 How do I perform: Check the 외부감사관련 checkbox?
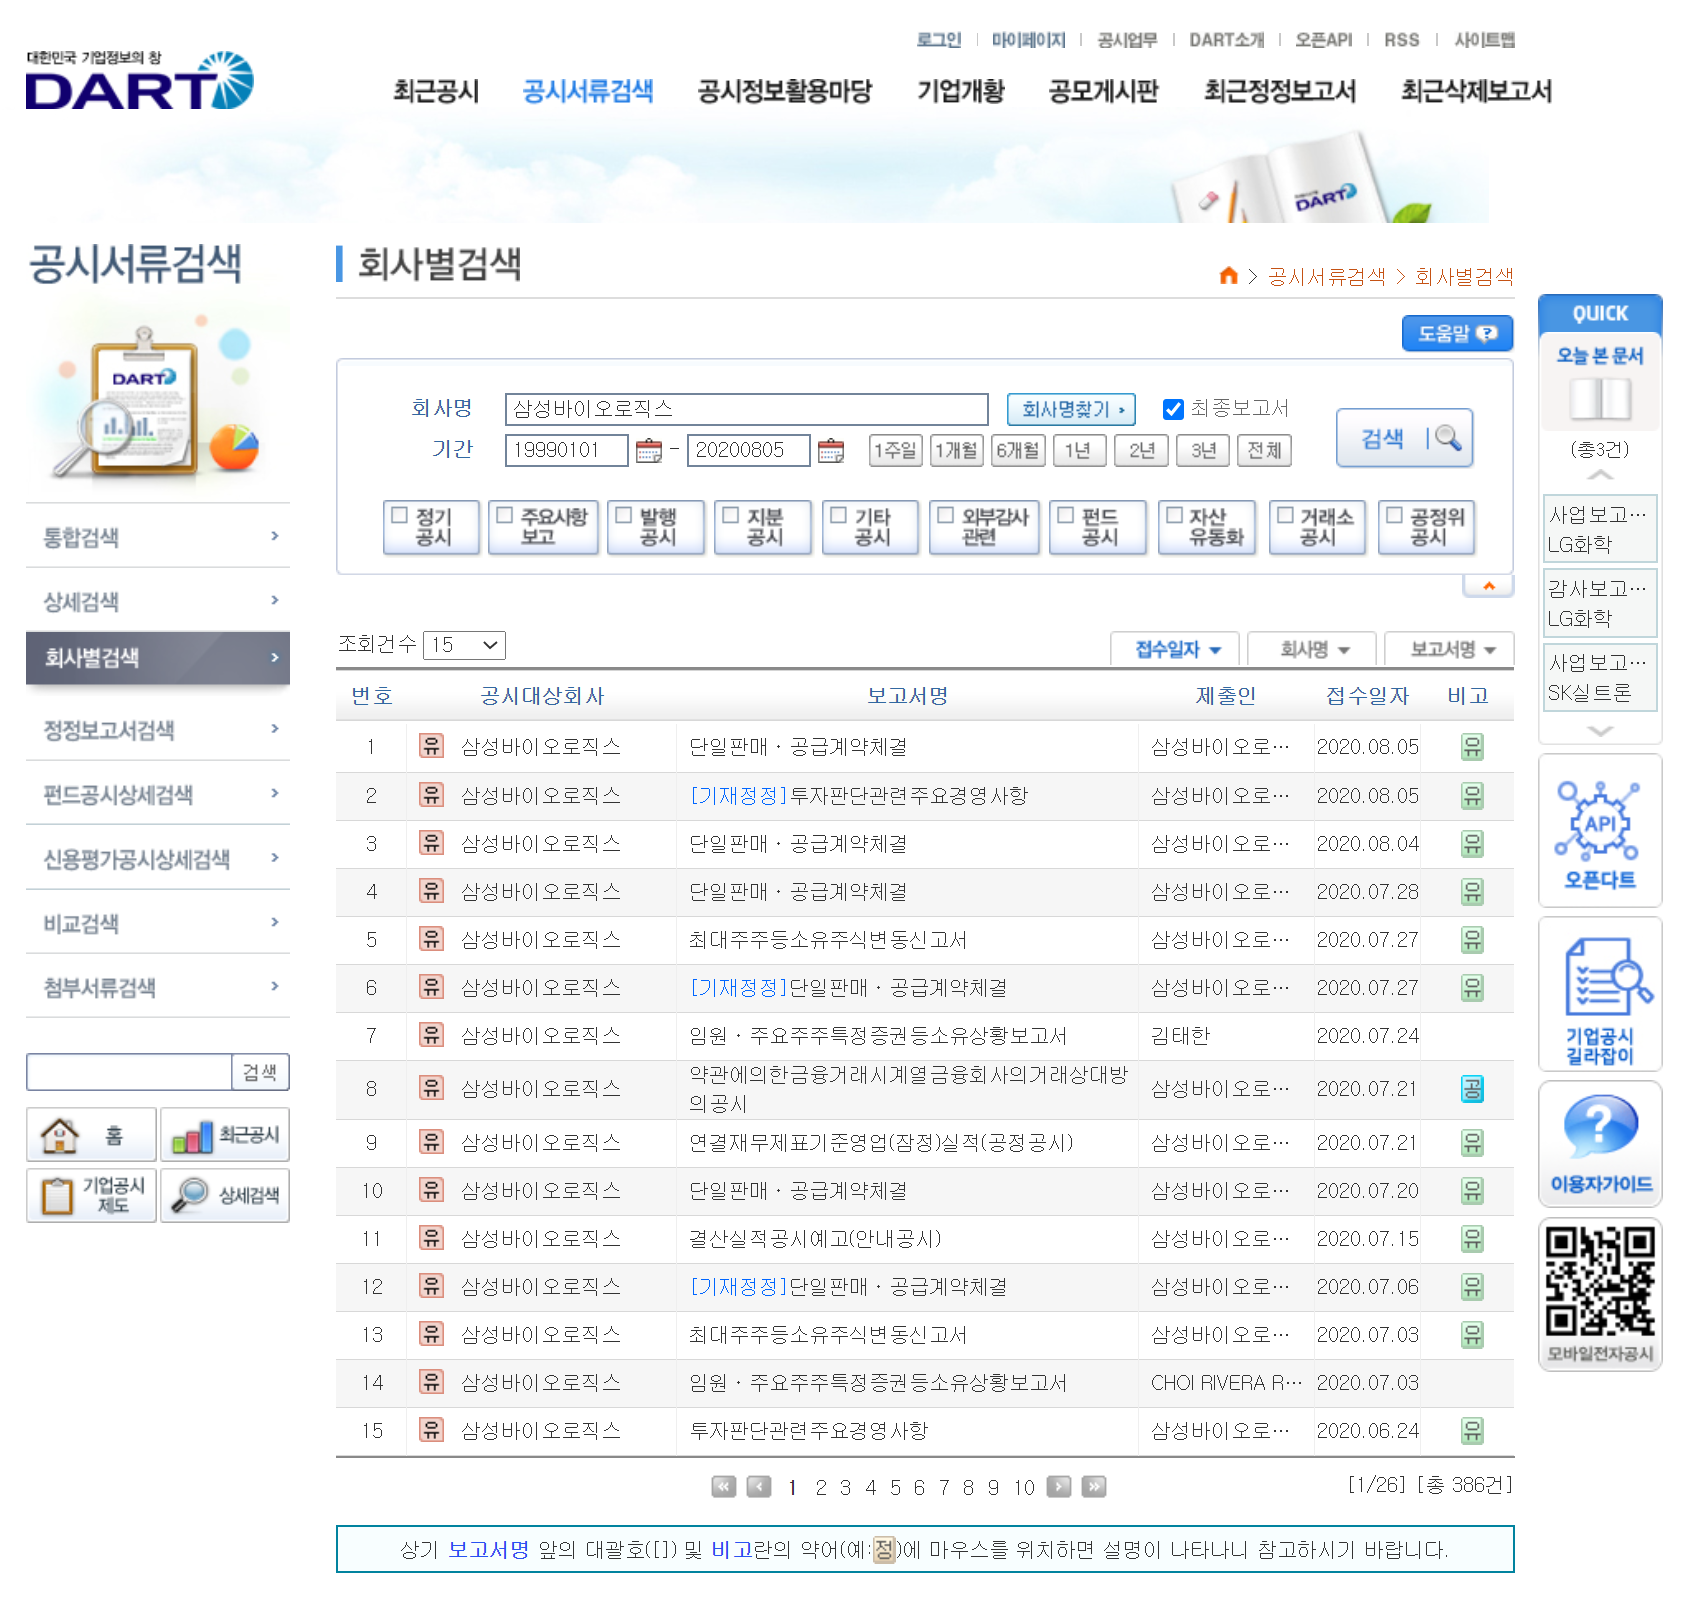[x=945, y=515]
